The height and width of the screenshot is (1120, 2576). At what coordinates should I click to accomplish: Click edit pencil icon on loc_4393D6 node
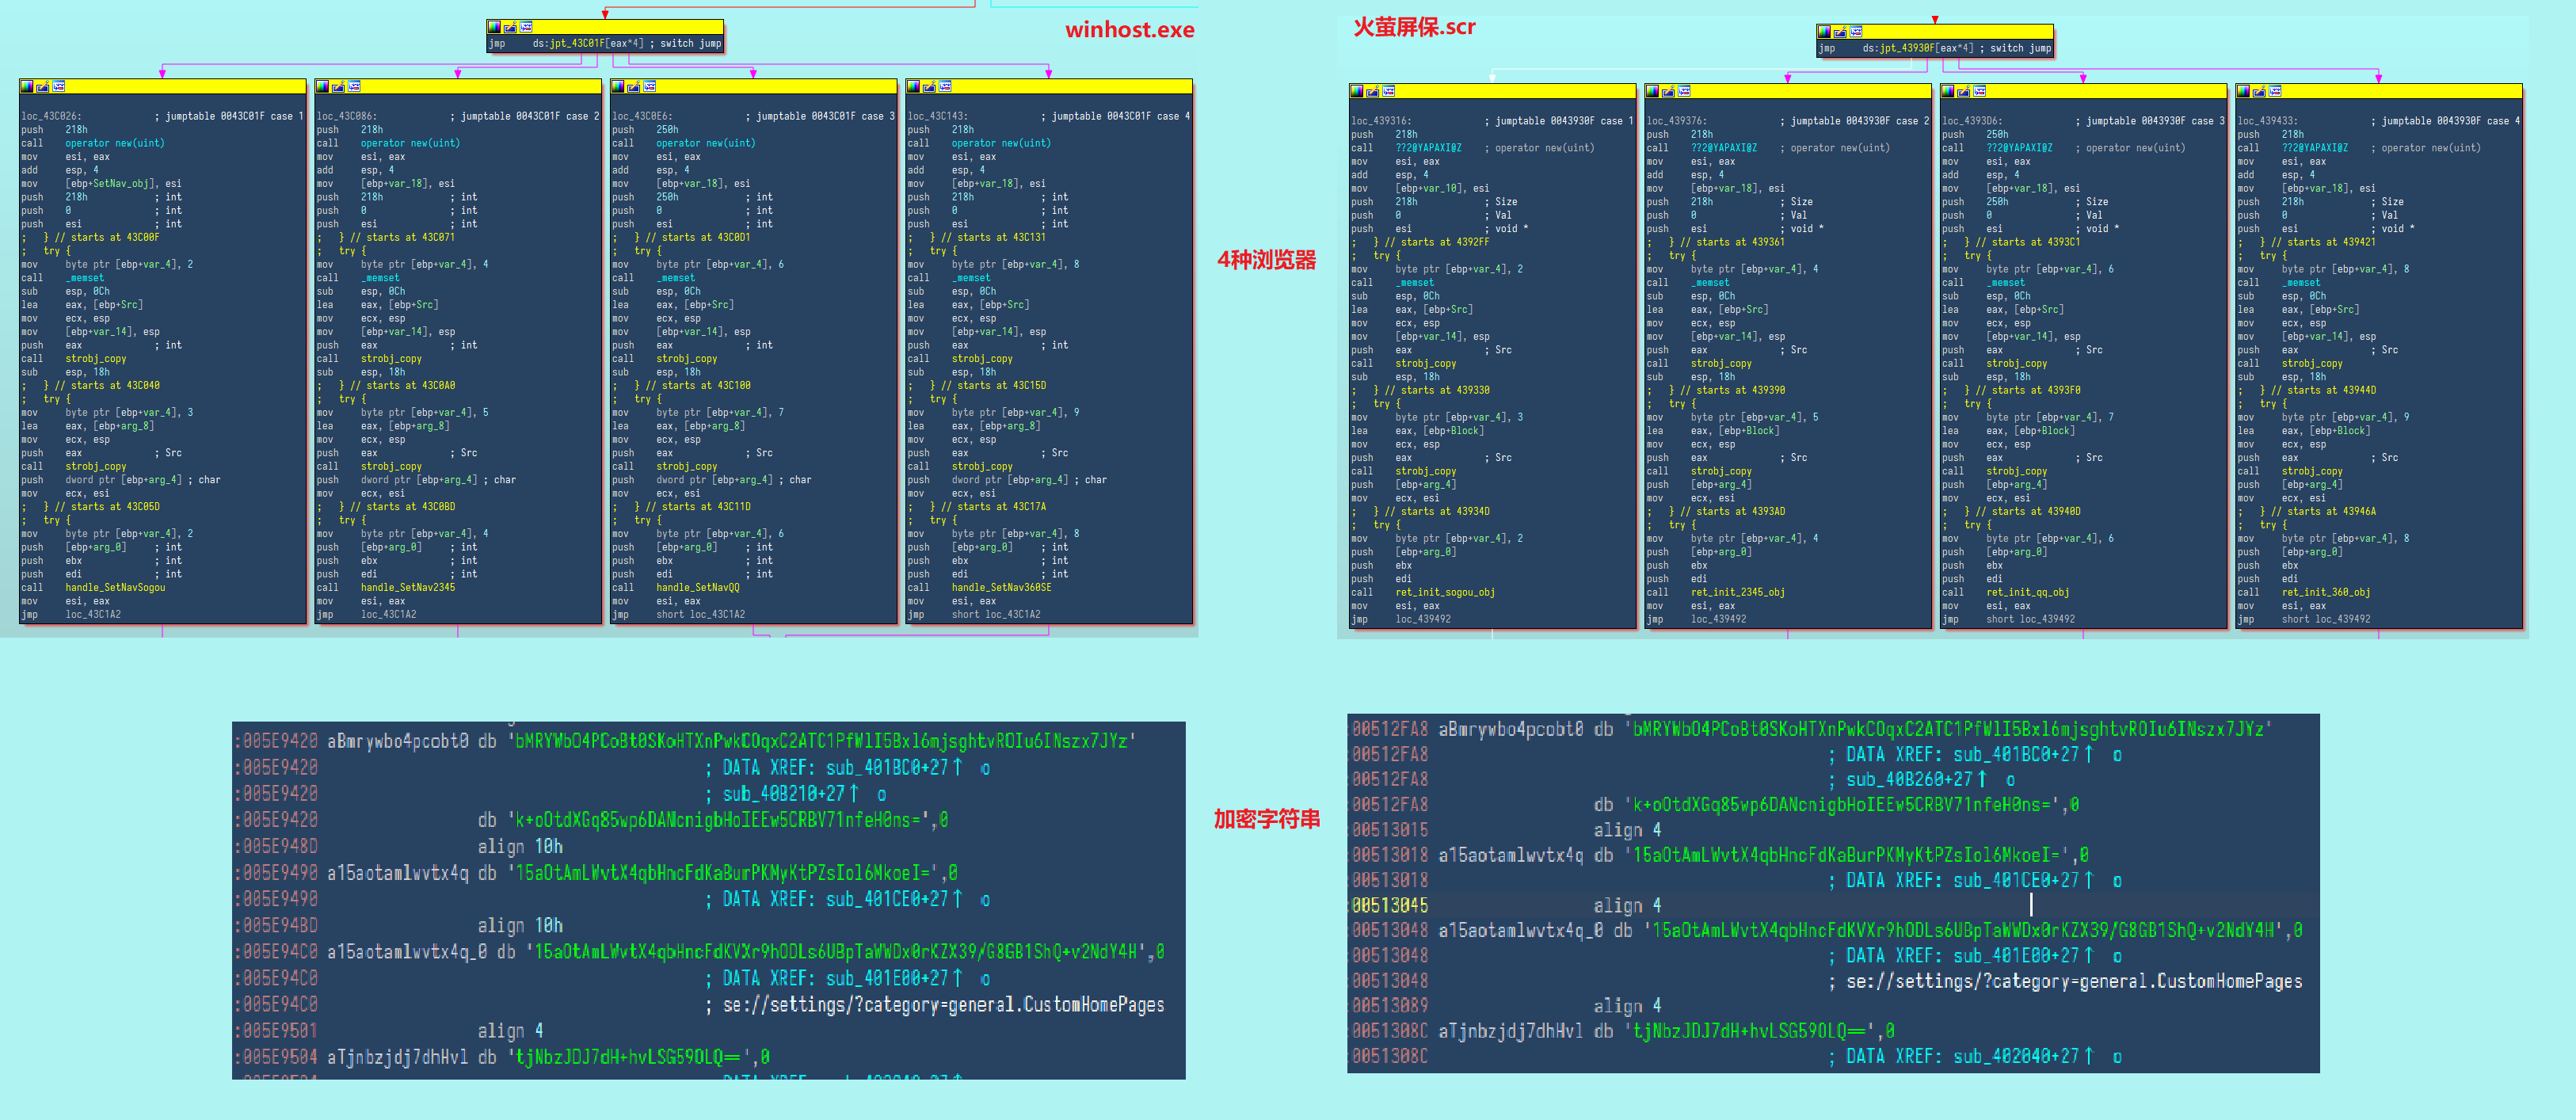pyautogui.click(x=1964, y=92)
